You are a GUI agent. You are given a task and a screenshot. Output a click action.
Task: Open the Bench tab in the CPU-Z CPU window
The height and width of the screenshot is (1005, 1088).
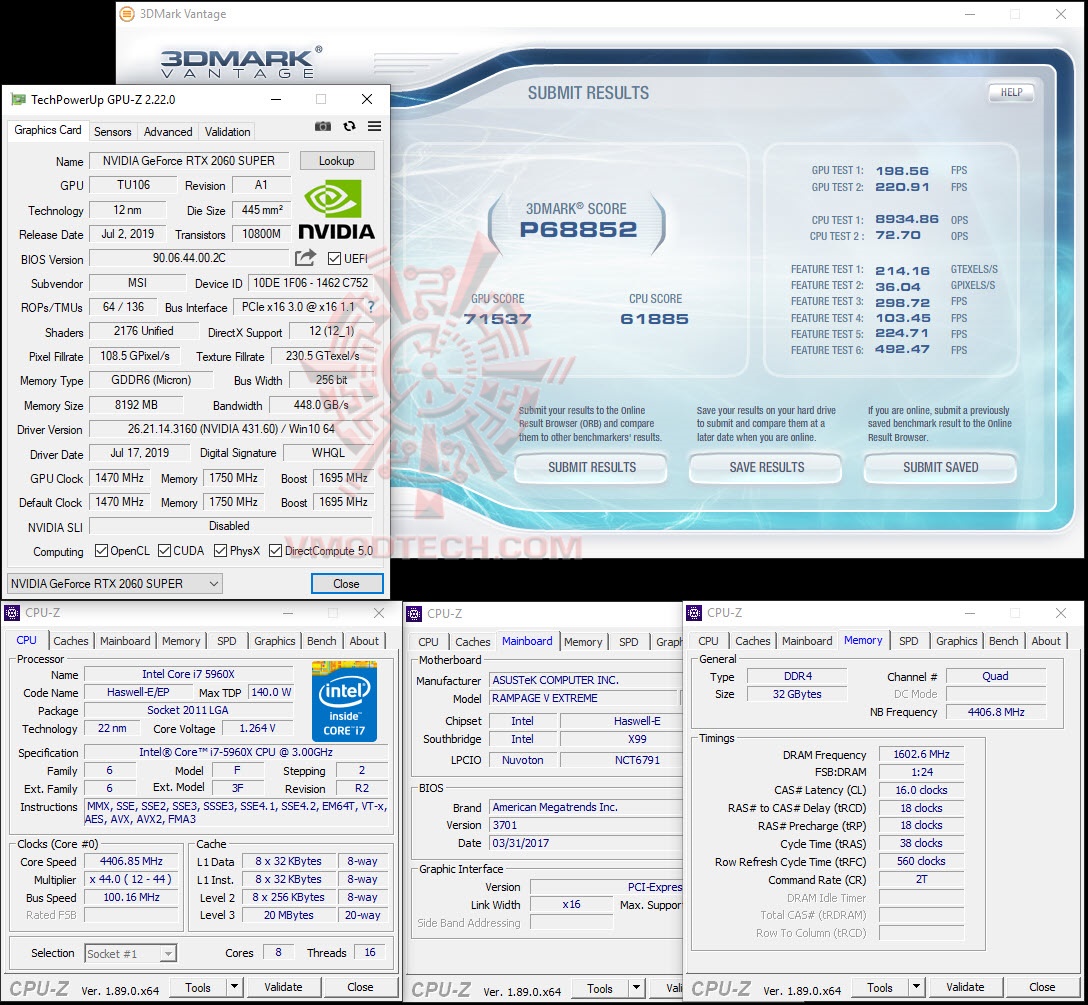(322, 641)
